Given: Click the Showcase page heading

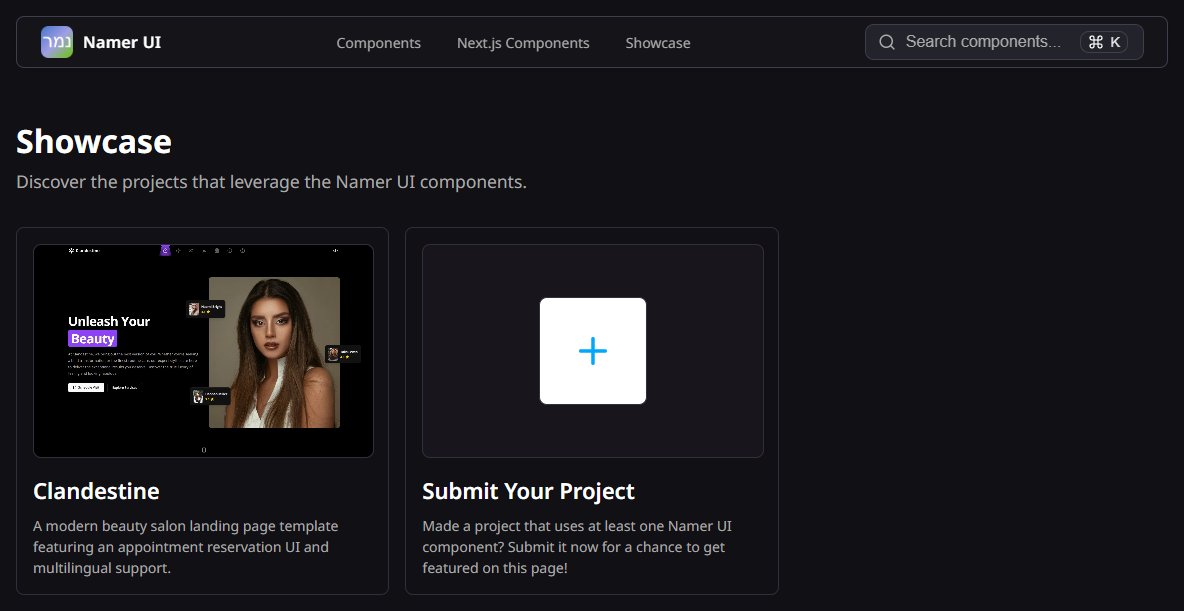Looking at the screenshot, I should pyautogui.click(x=94, y=141).
